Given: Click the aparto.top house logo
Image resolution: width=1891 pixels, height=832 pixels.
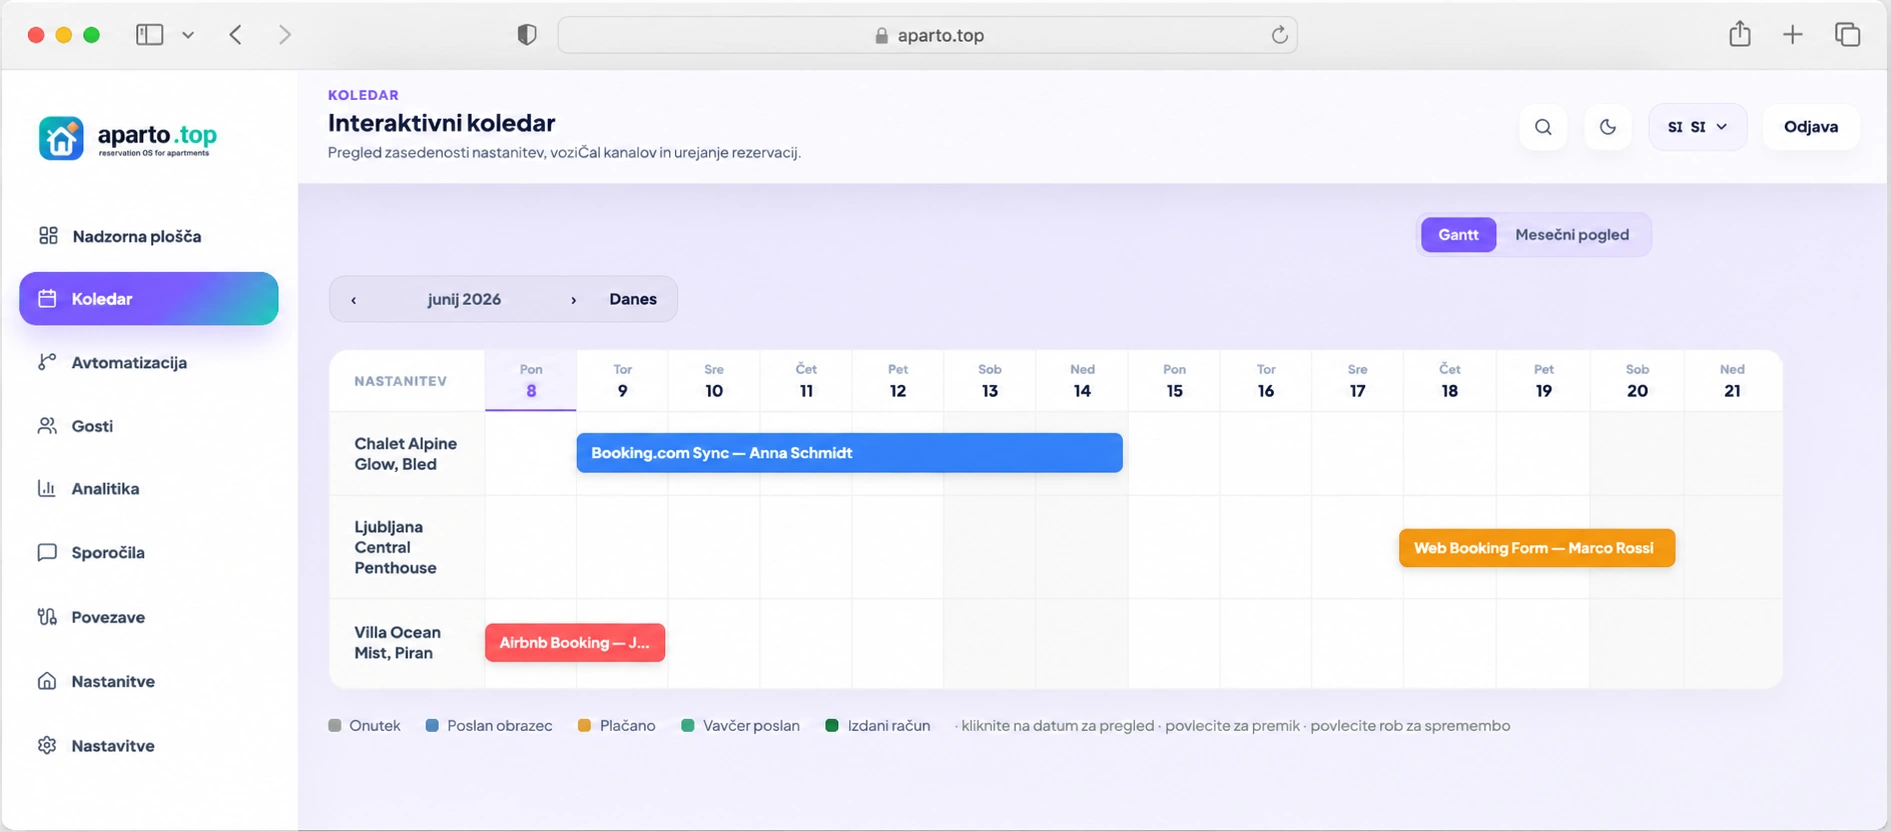Looking at the screenshot, I should 61,138.
